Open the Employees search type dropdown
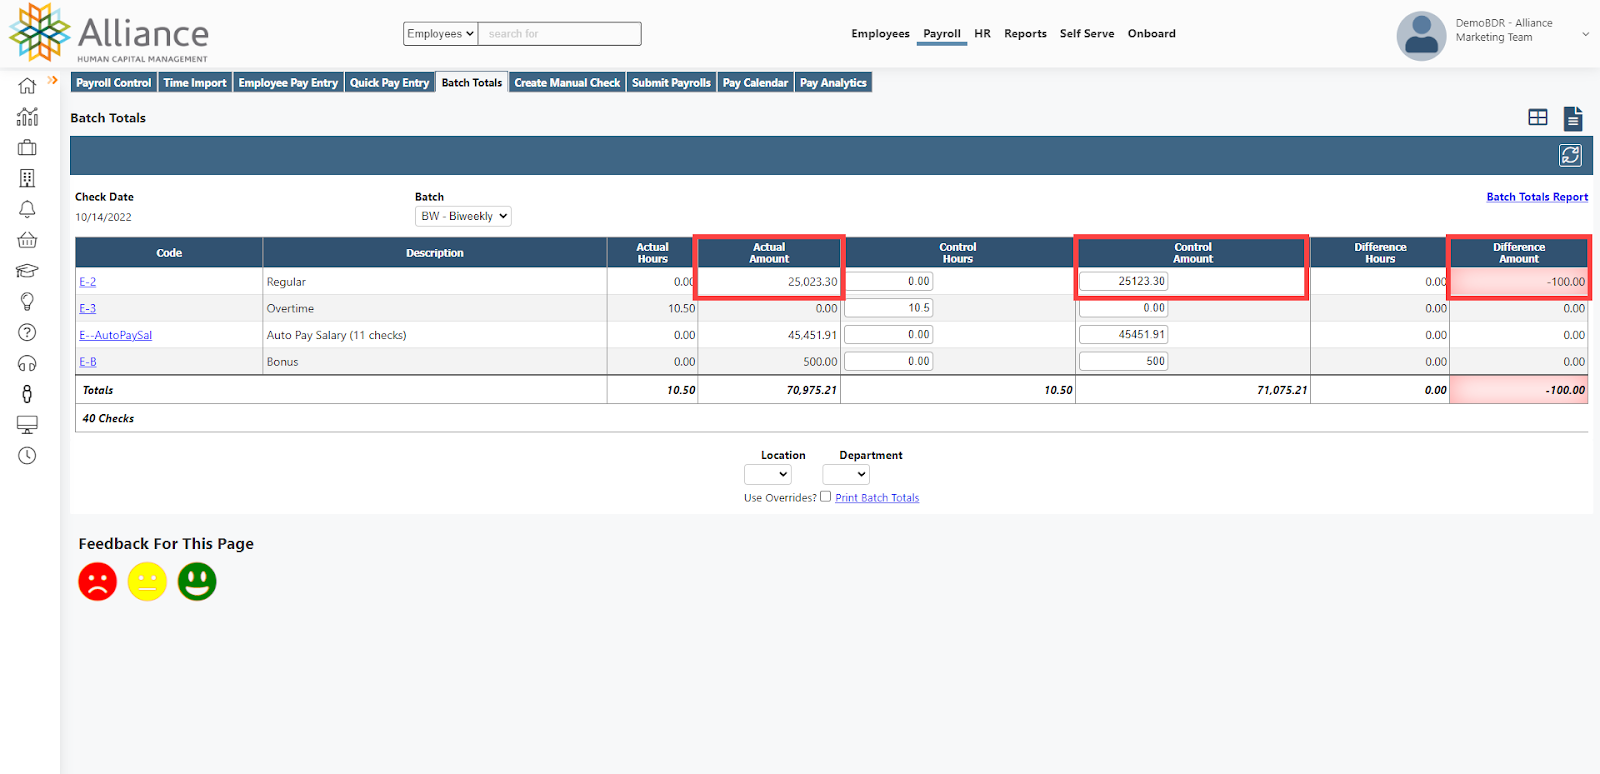Image resolution: width=1600 pixels, height=774 pixels. [440, 34]
